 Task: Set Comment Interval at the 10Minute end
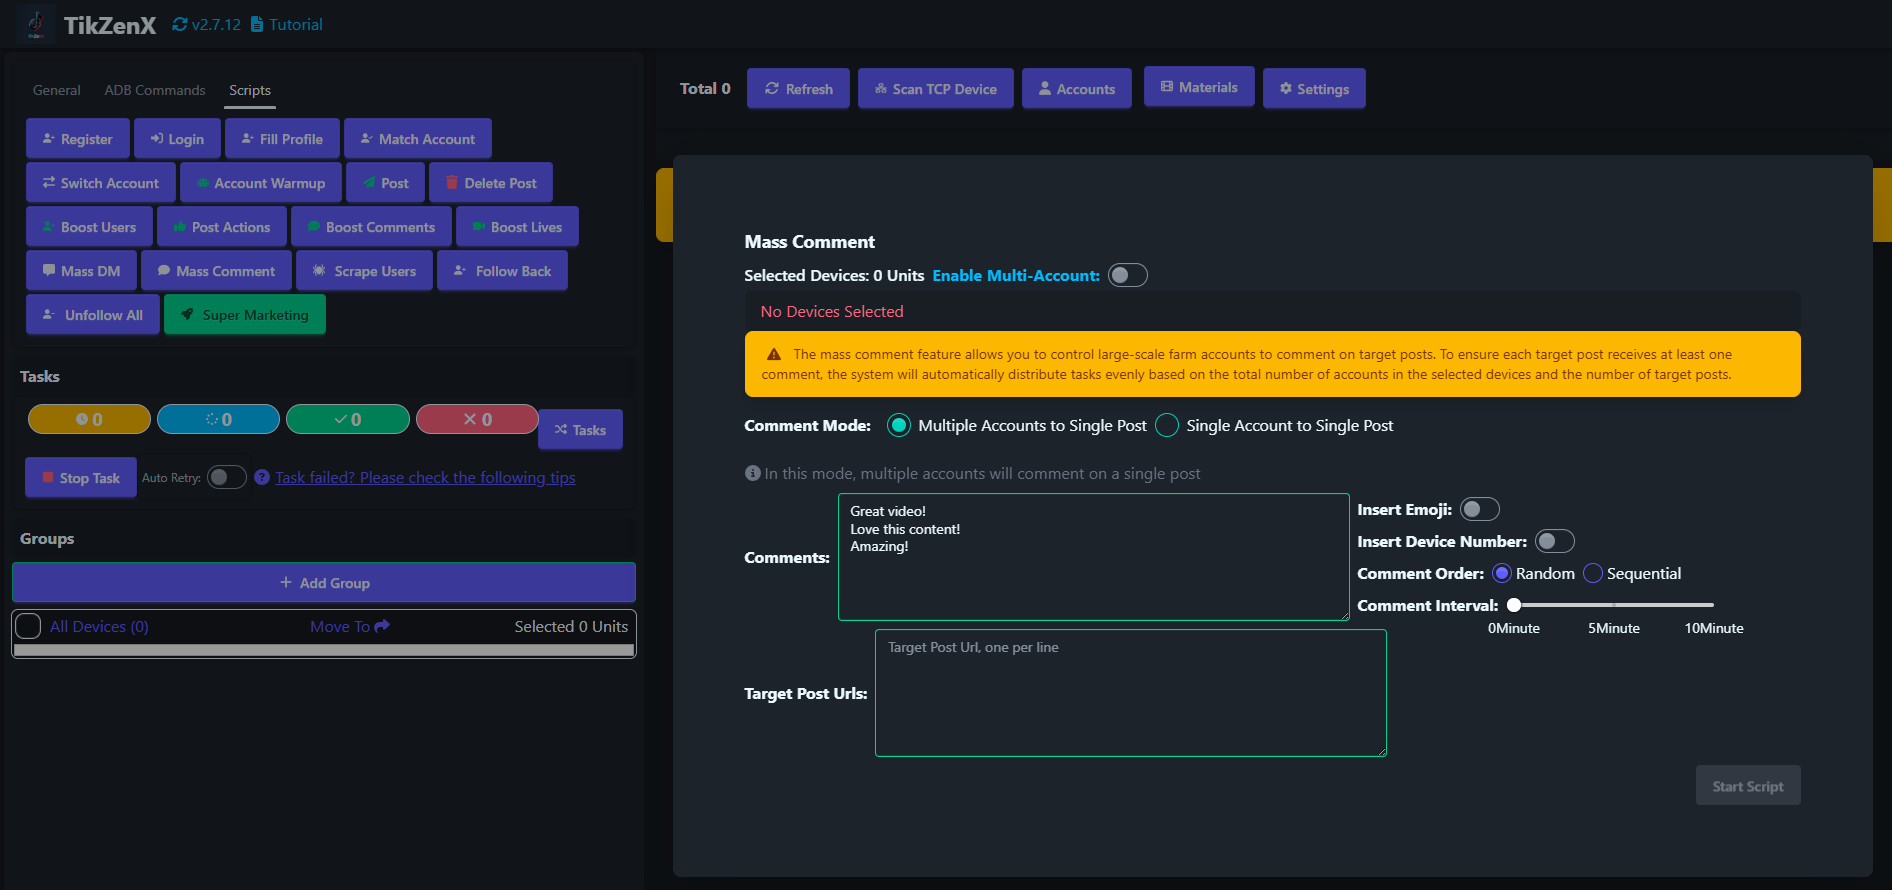[x=1713, y=605]
